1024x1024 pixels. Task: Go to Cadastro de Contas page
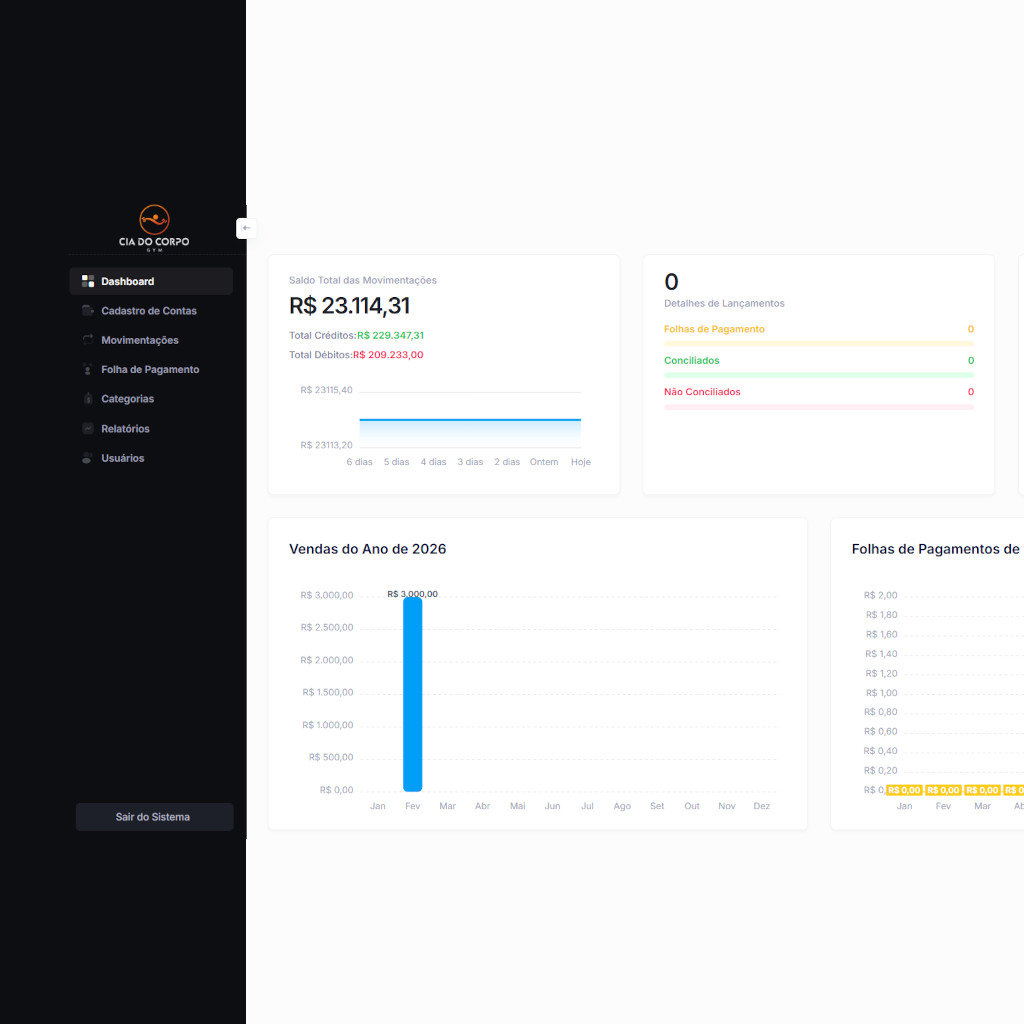[x=149, y=311]
